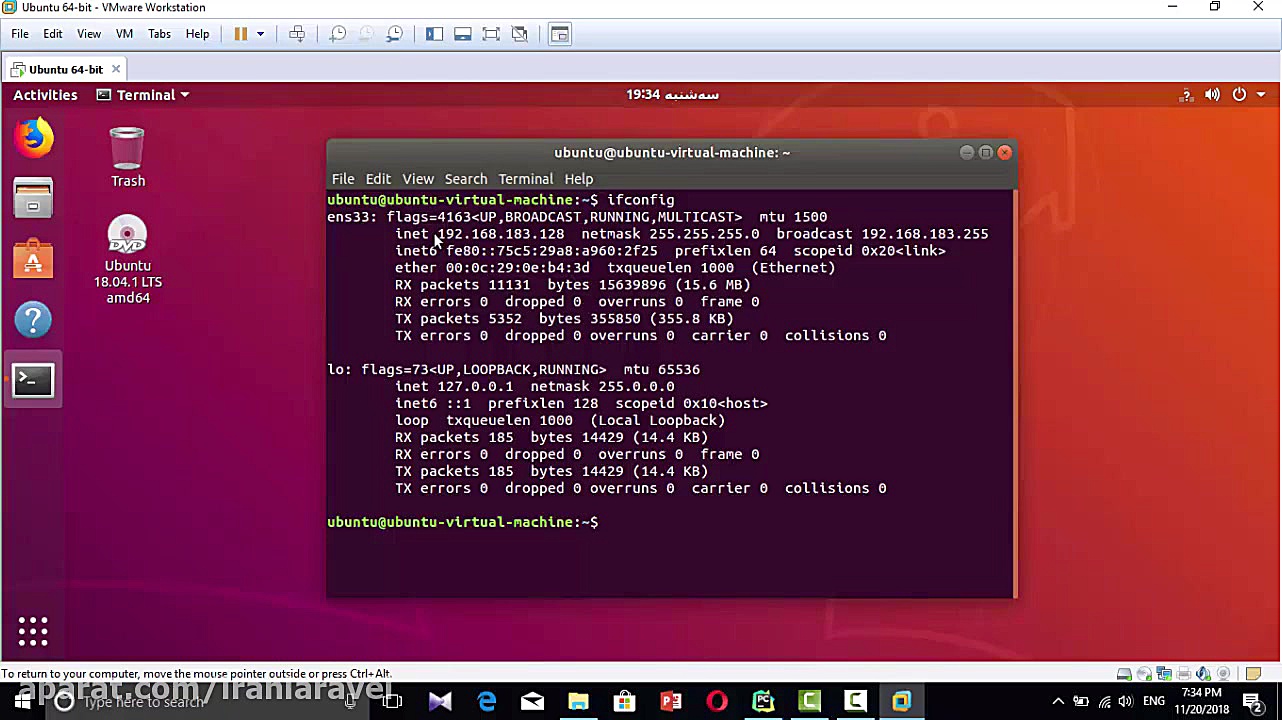Click the Help icon in the dock

(x=33, y=320)
